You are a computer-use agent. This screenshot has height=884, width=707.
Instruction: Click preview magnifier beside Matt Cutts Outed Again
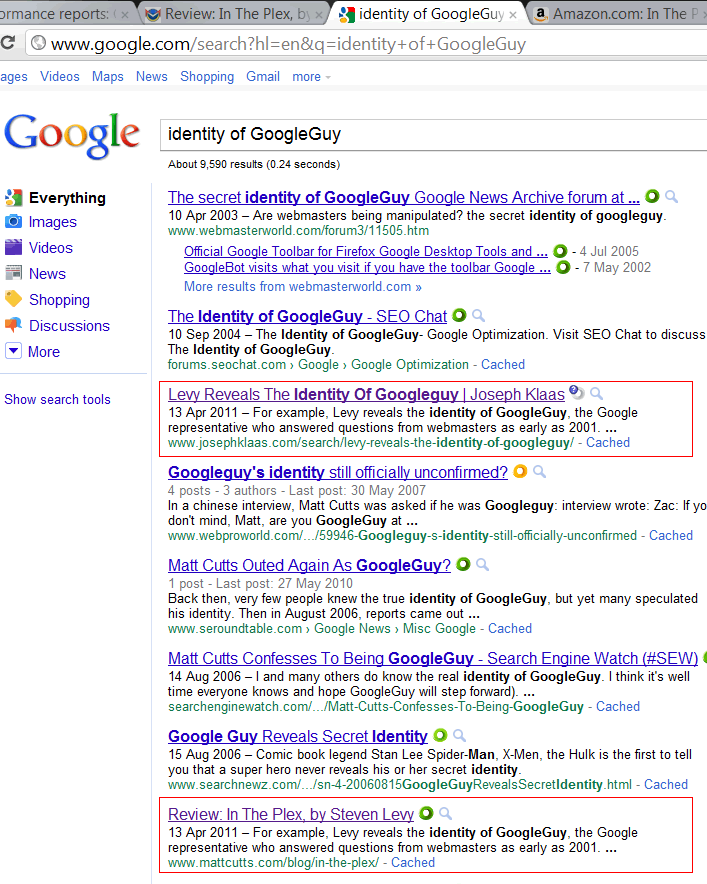point(482,564)
